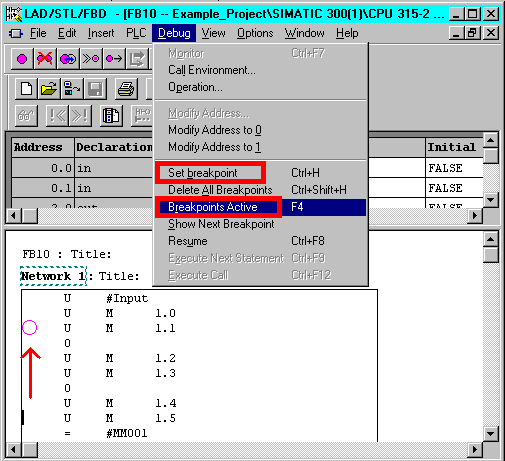Click right arrow of declaration table horizontal scrollbar
This screenshot has height=461, width=505.
coord(475,216)
